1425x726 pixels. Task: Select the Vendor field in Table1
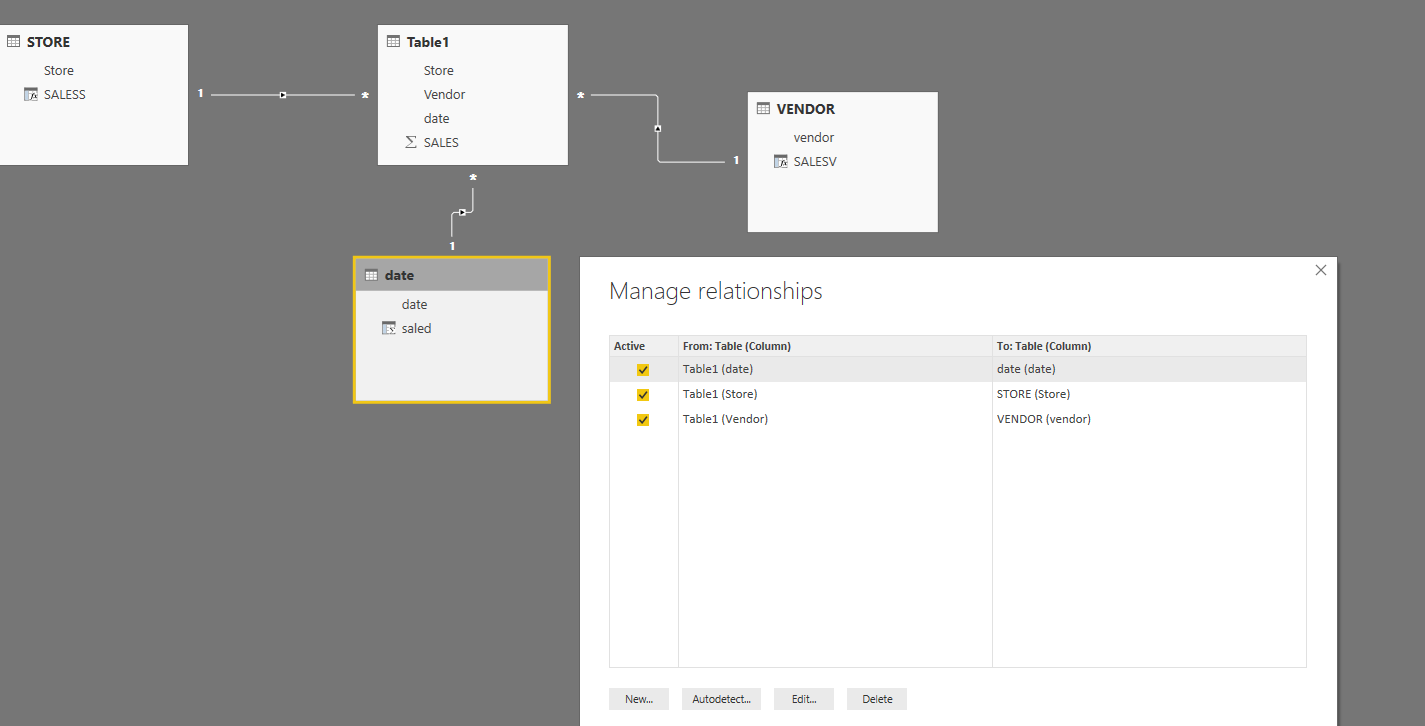pyautogui.click(x=445, y=95)
